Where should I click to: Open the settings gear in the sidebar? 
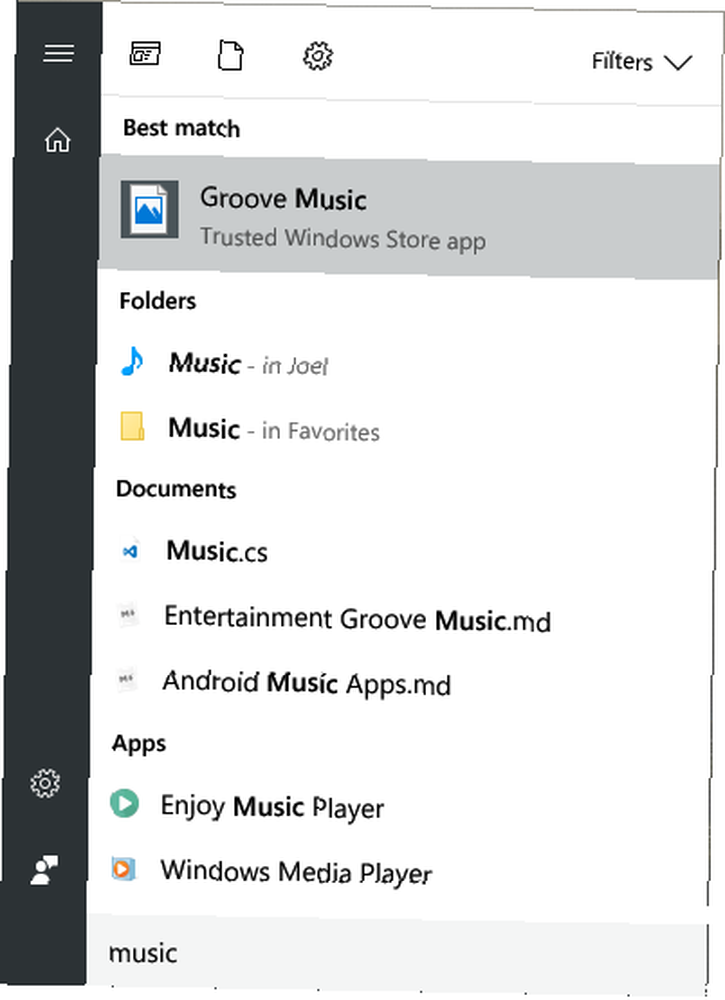[45, 783]
